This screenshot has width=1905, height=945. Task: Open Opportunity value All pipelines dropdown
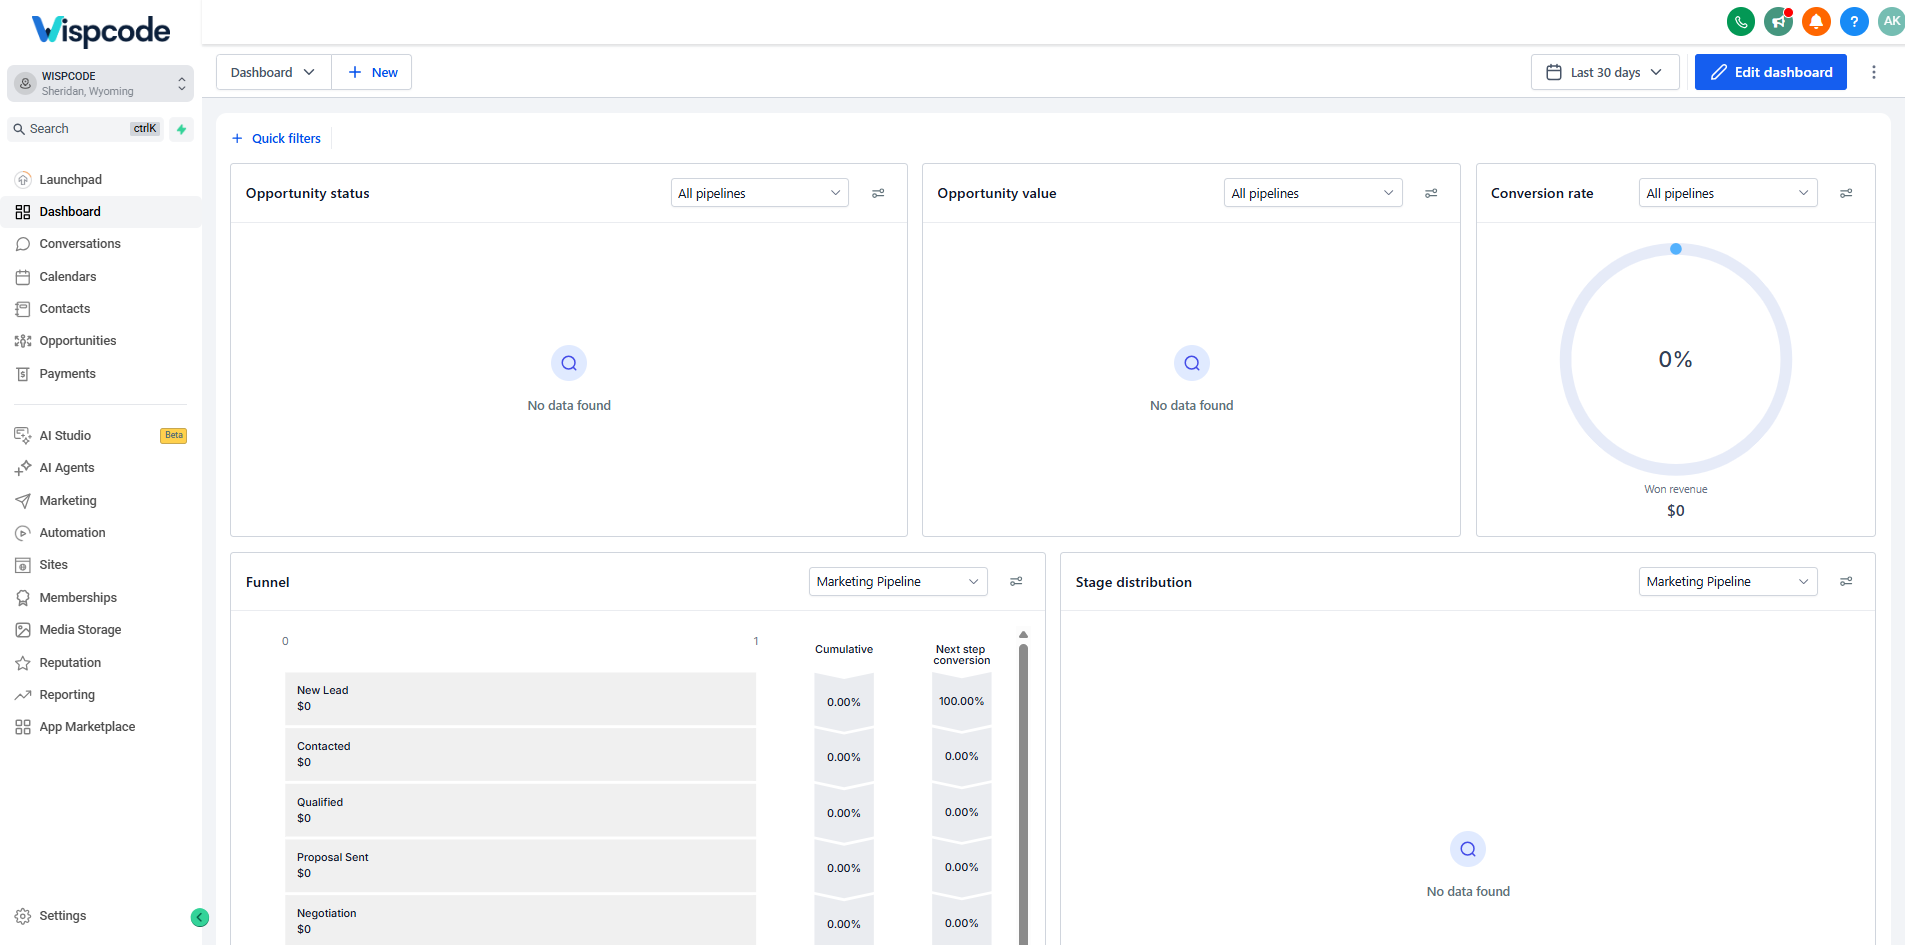pyautogui.click(x=1313, y=193)
